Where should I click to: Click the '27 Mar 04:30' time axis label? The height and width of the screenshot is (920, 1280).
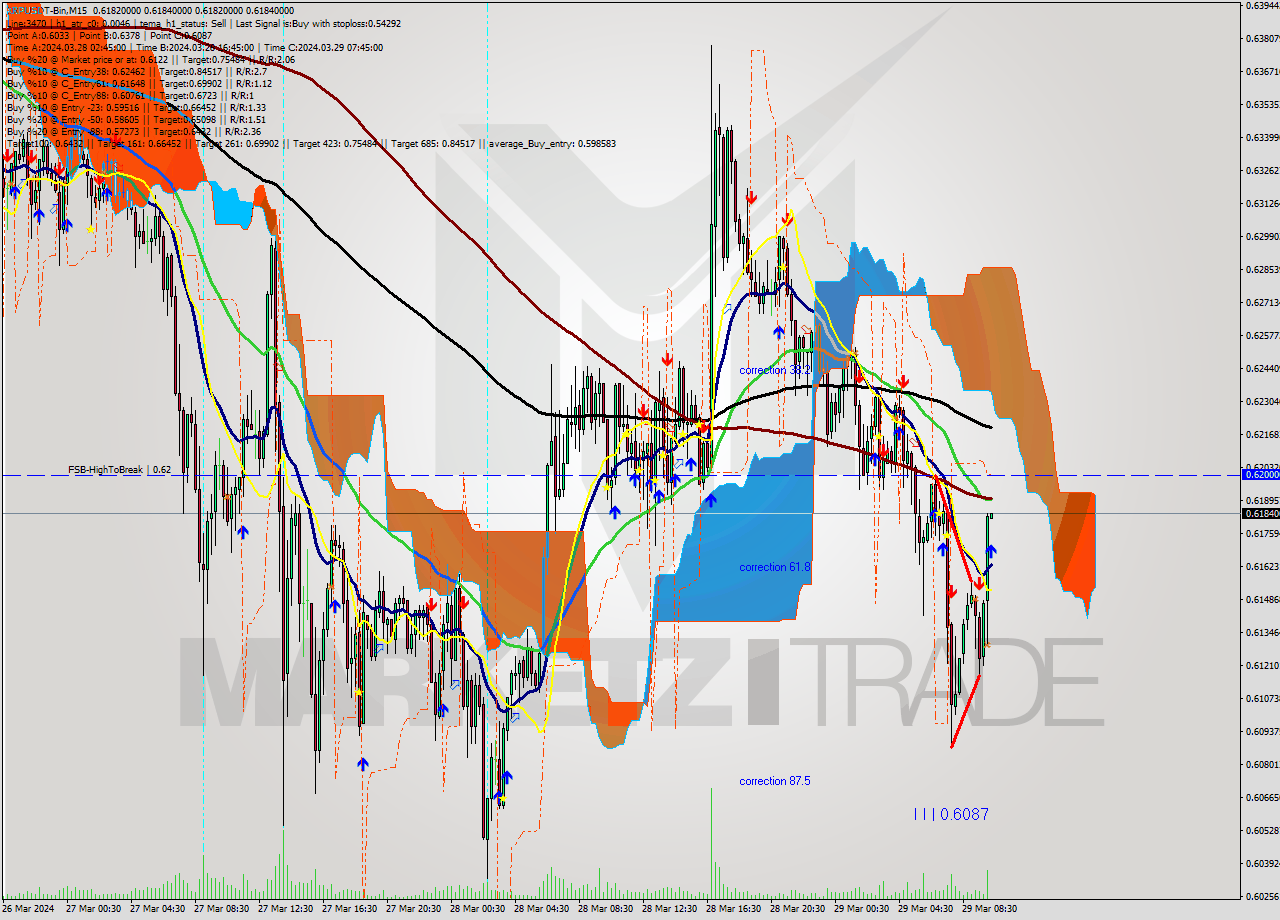pos(157,909)
